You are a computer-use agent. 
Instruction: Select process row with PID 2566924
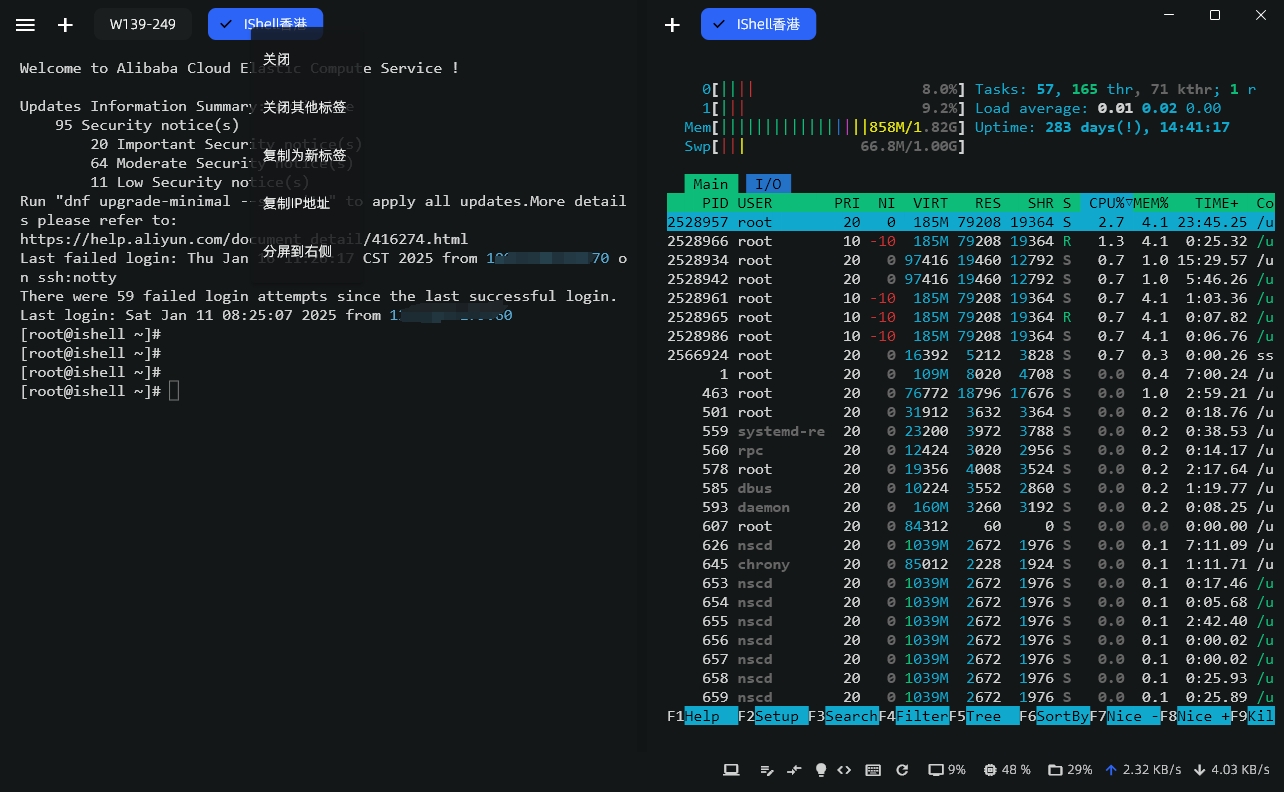pos(971,355)
